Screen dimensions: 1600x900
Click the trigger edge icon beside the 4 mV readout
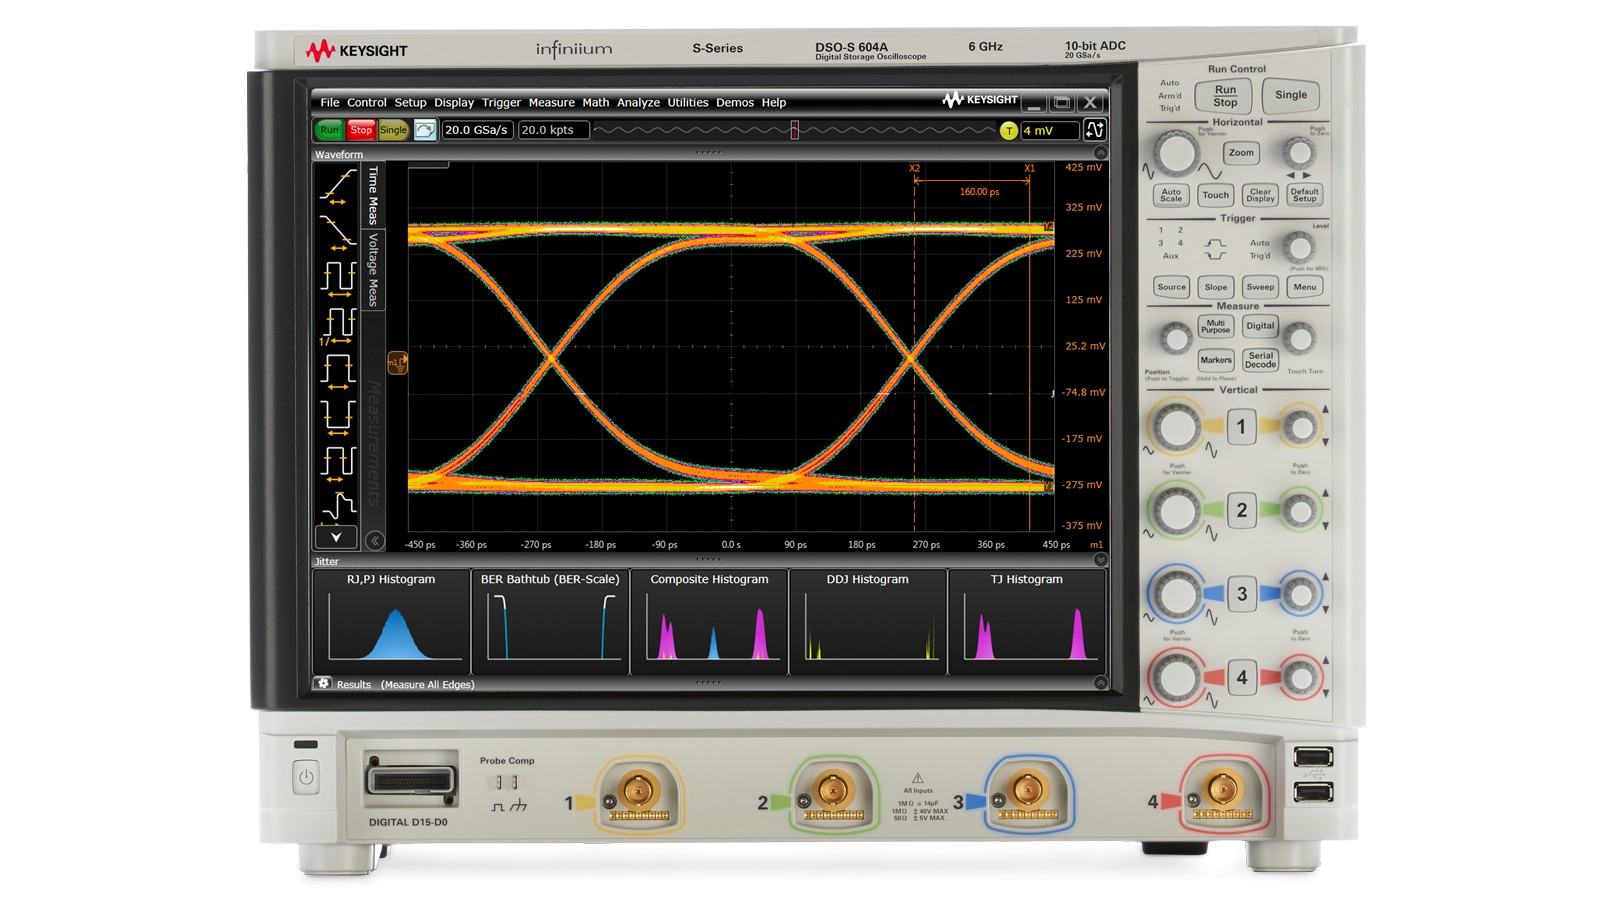[1095, 130]
